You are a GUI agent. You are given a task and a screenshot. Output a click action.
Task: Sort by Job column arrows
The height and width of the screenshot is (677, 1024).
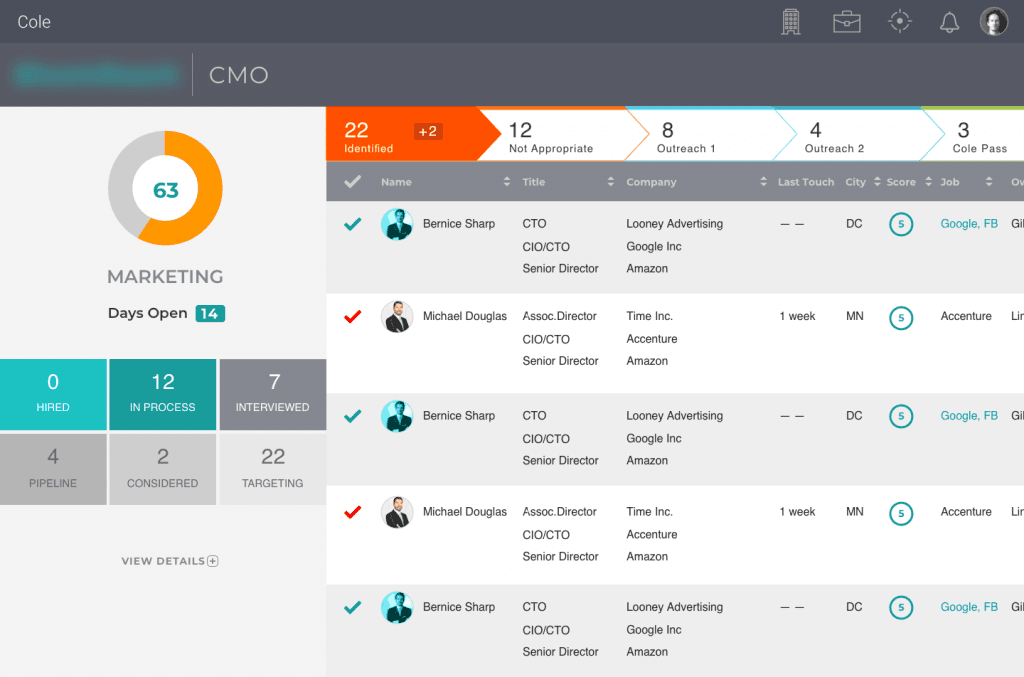[989, 181]
